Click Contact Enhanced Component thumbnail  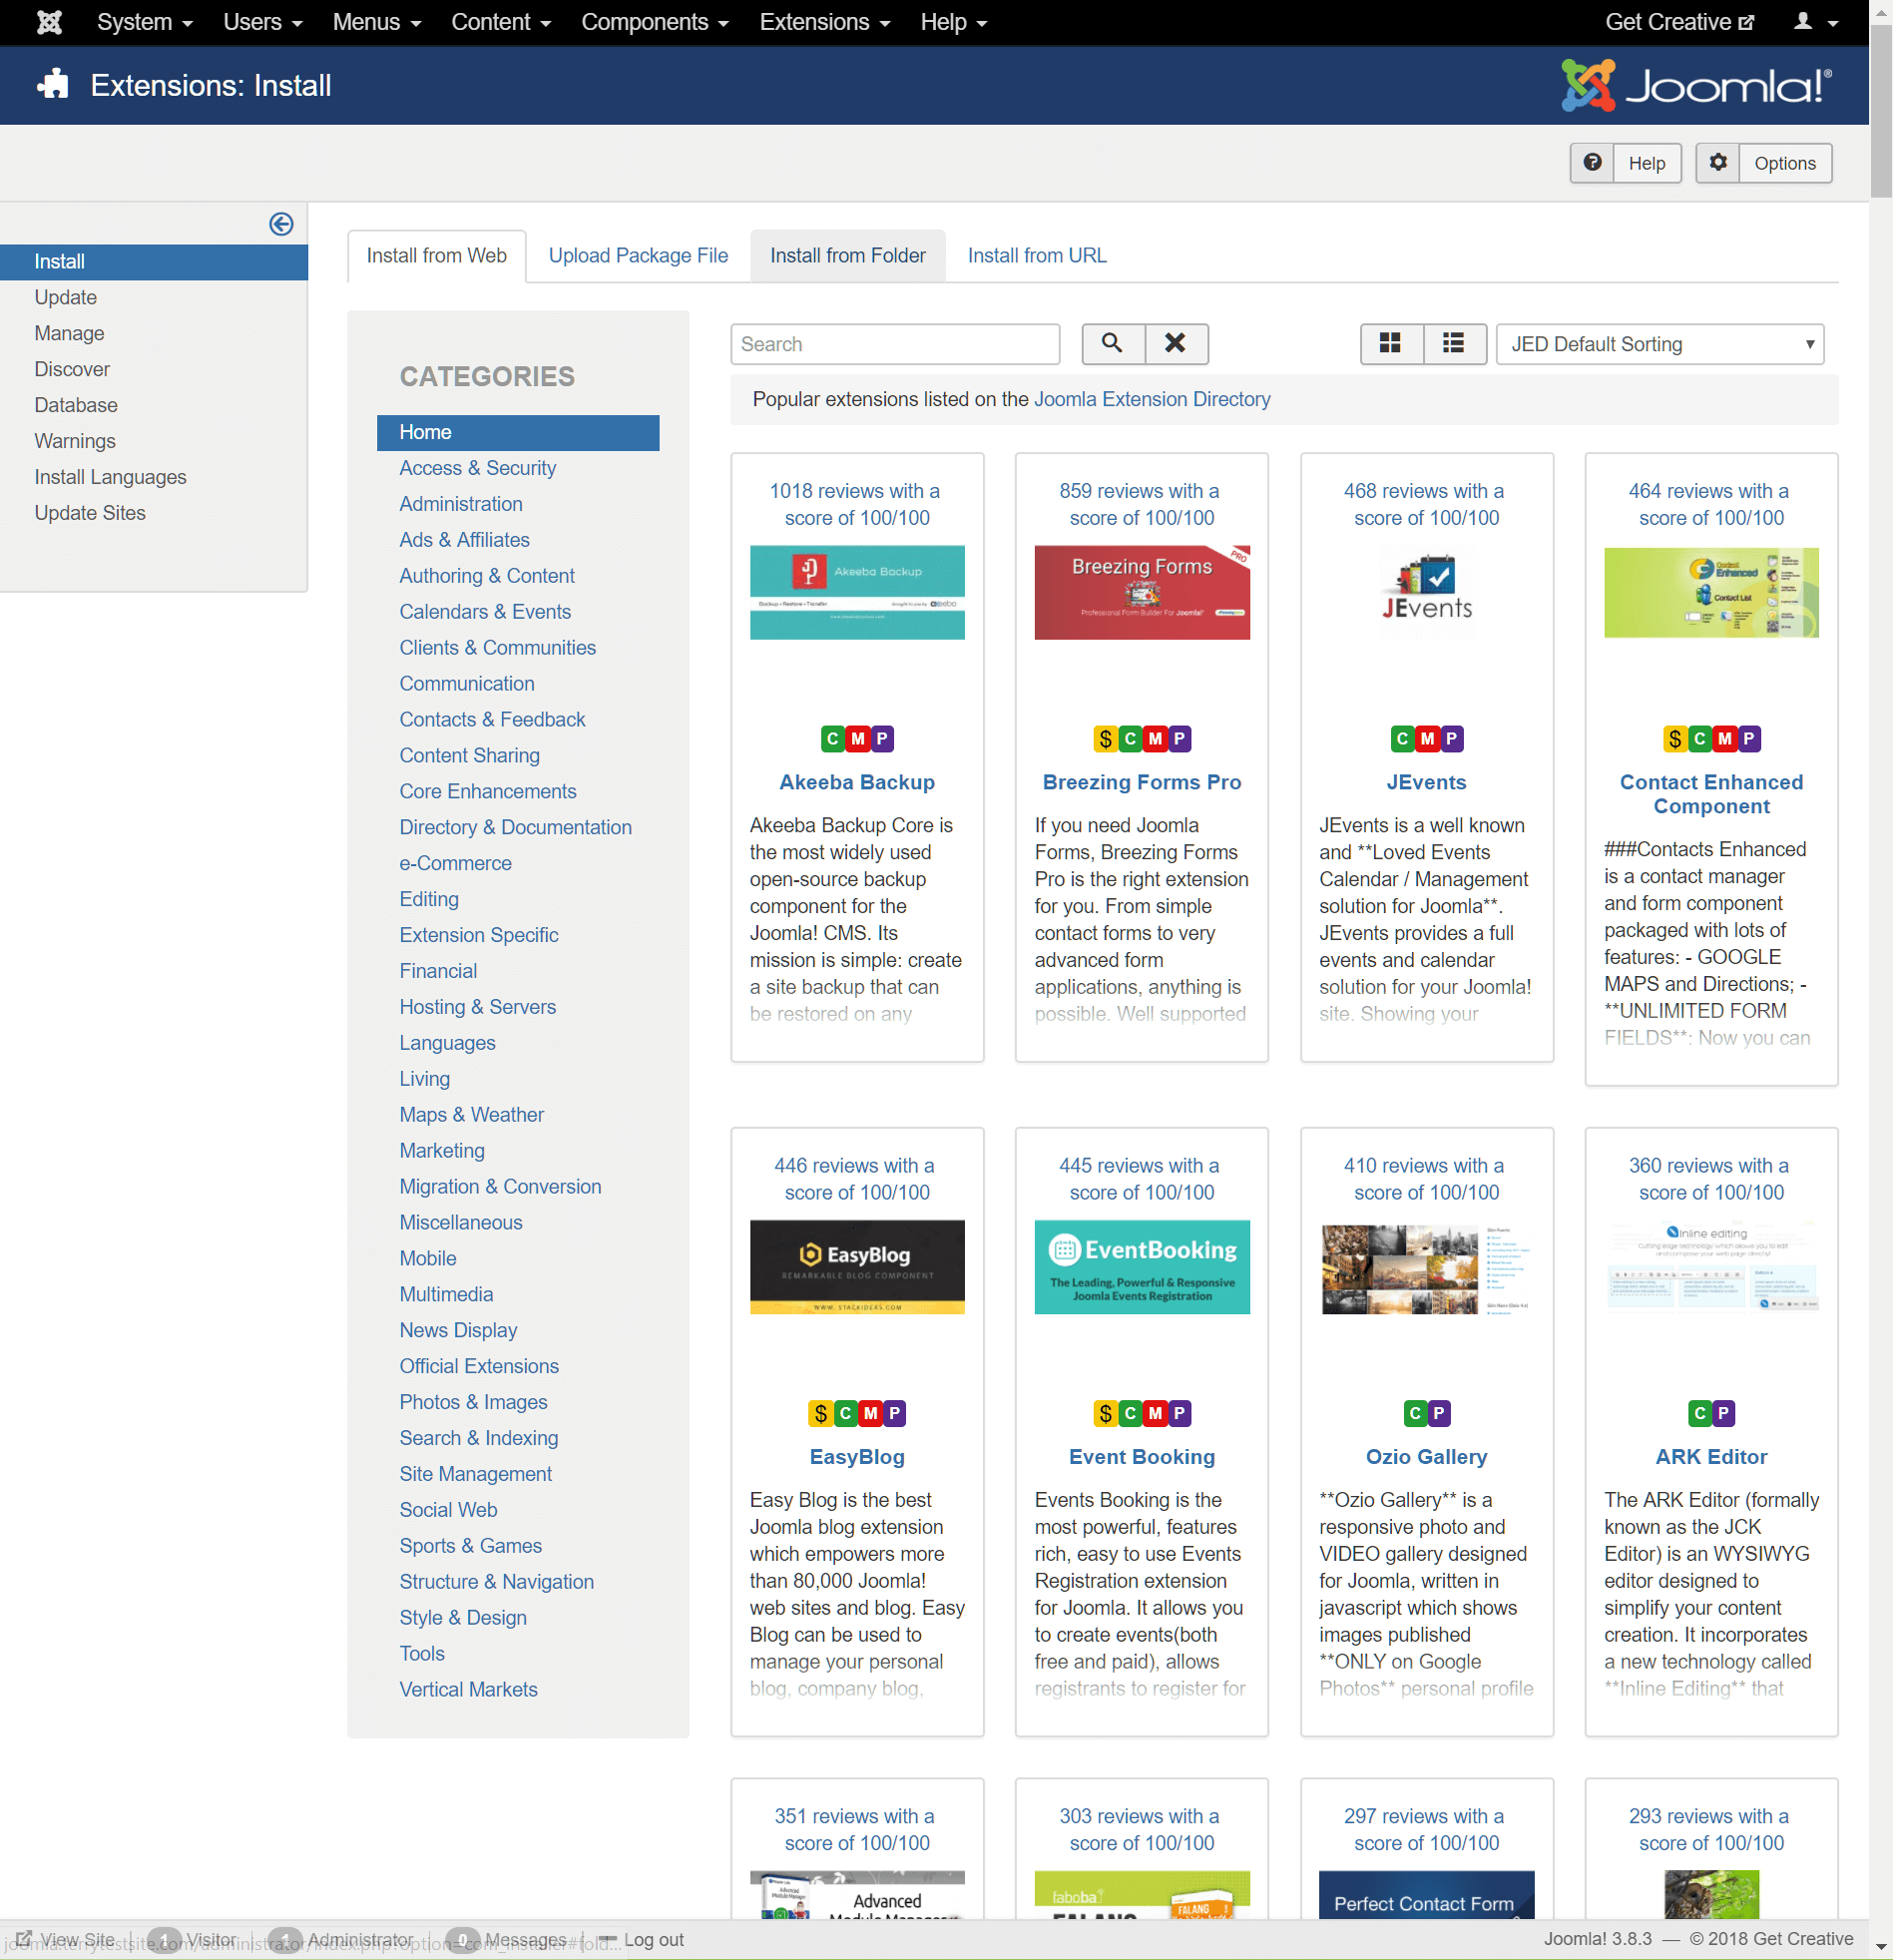(1710, 592)
